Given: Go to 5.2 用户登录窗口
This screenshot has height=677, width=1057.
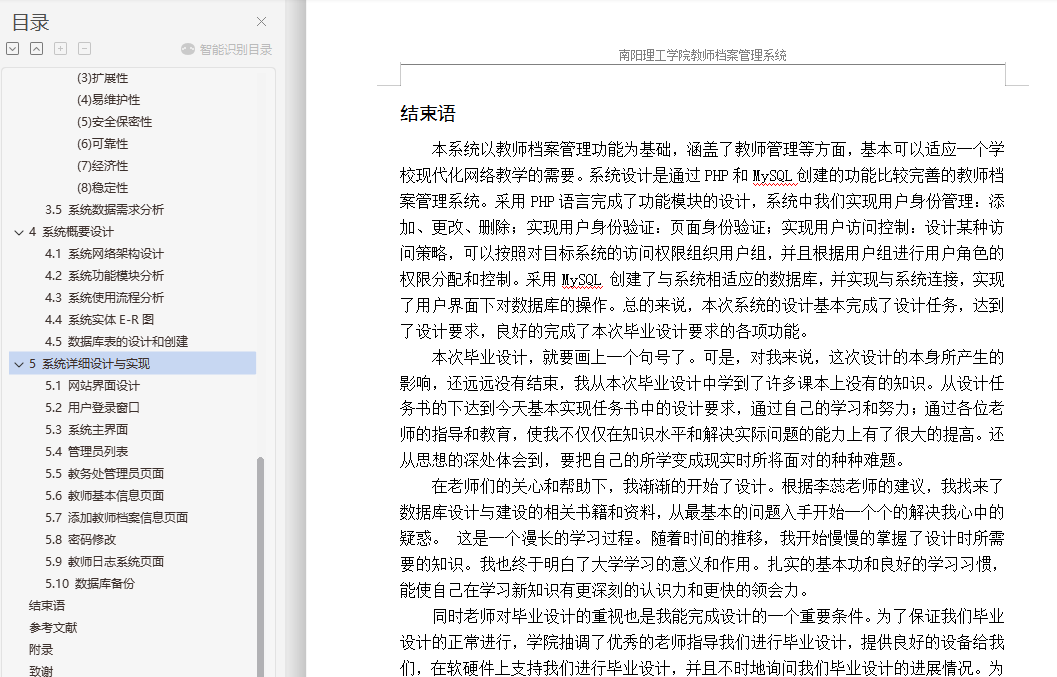Looking at the screenshot, I should (x=92, y=408).
